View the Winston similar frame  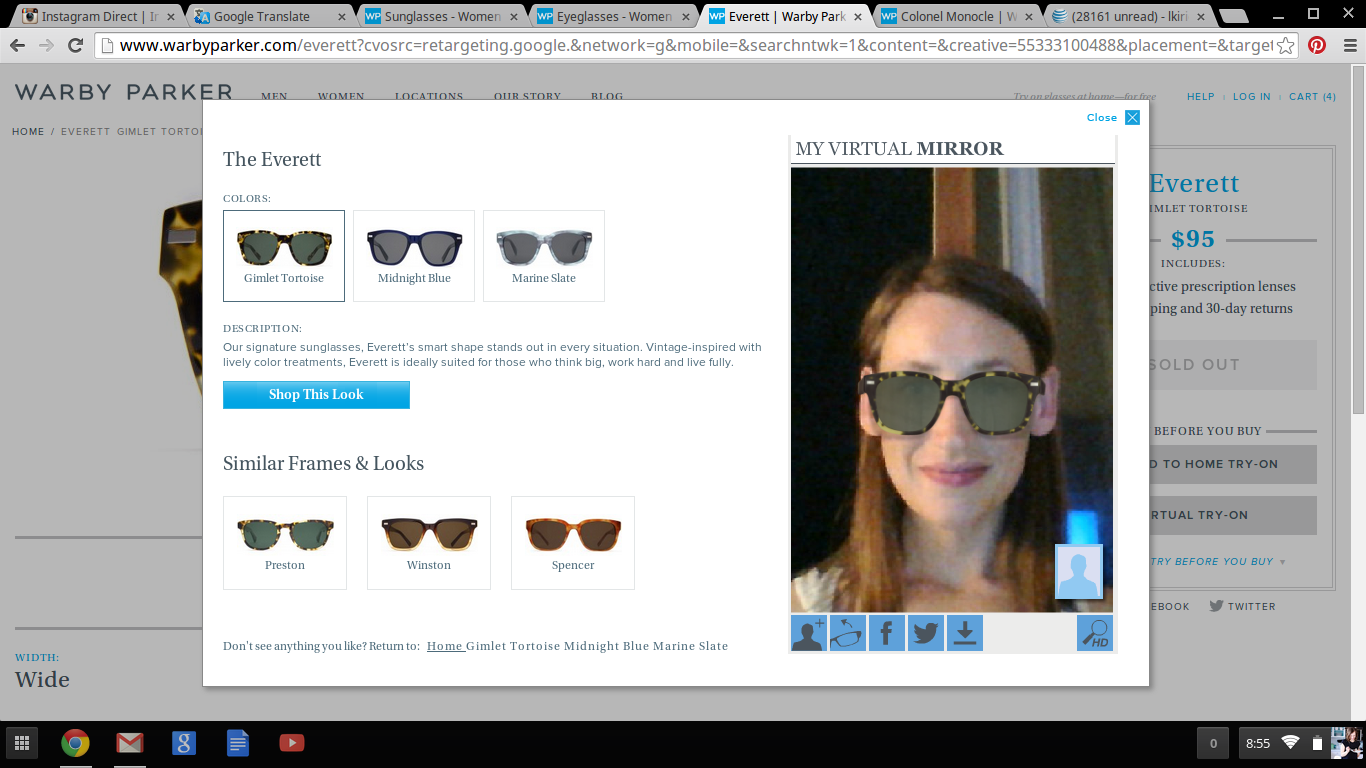[429, 543]
